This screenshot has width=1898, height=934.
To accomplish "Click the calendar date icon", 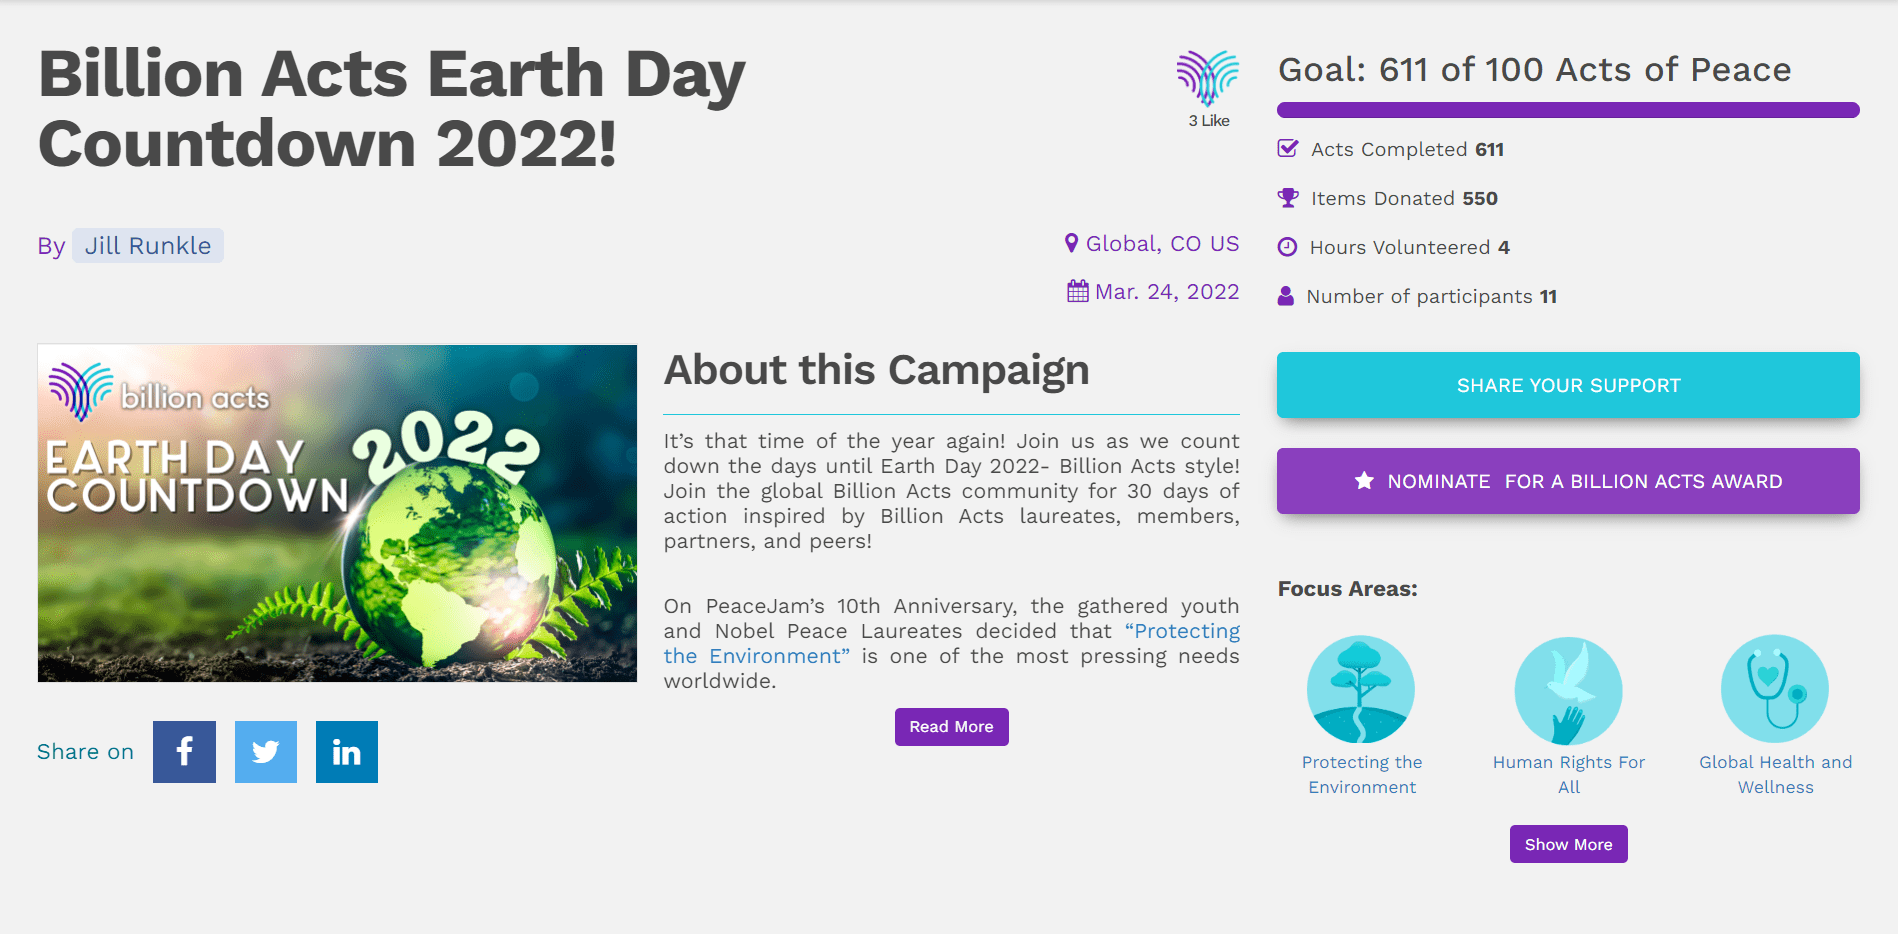I will pyautogui.click(x=1078, y=291).
